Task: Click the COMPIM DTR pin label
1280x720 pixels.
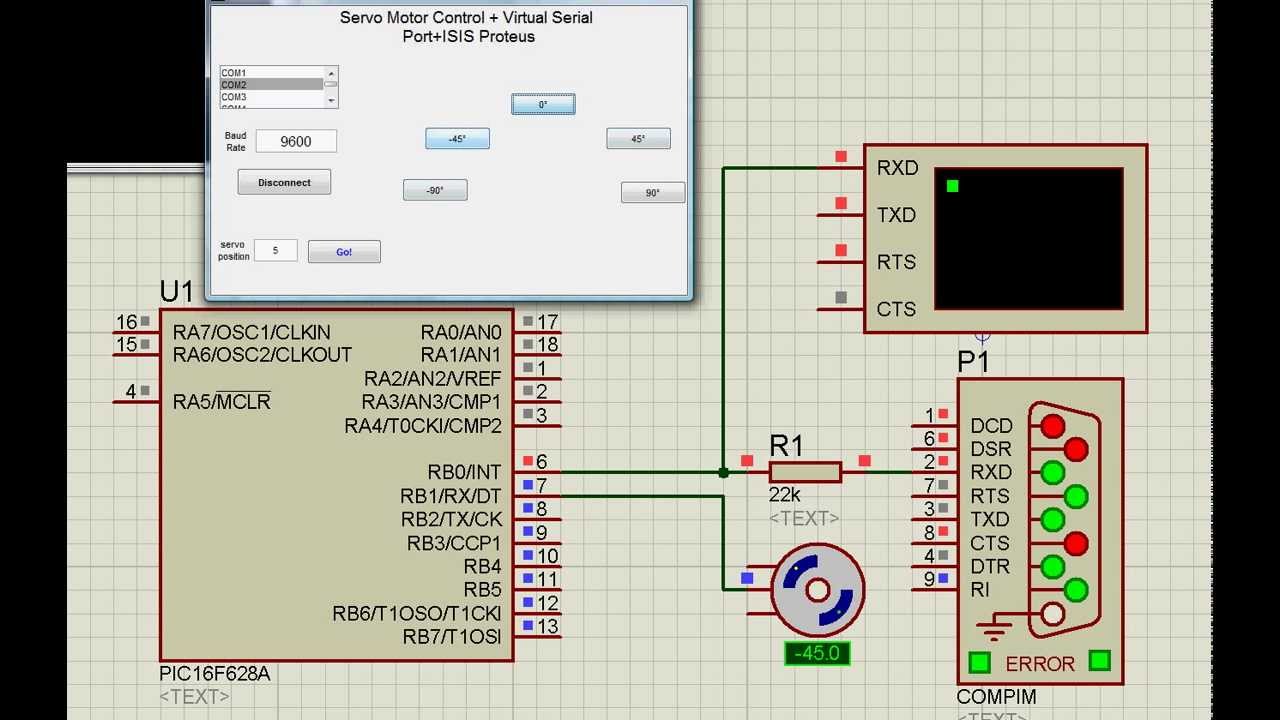Action: (990, 566)
